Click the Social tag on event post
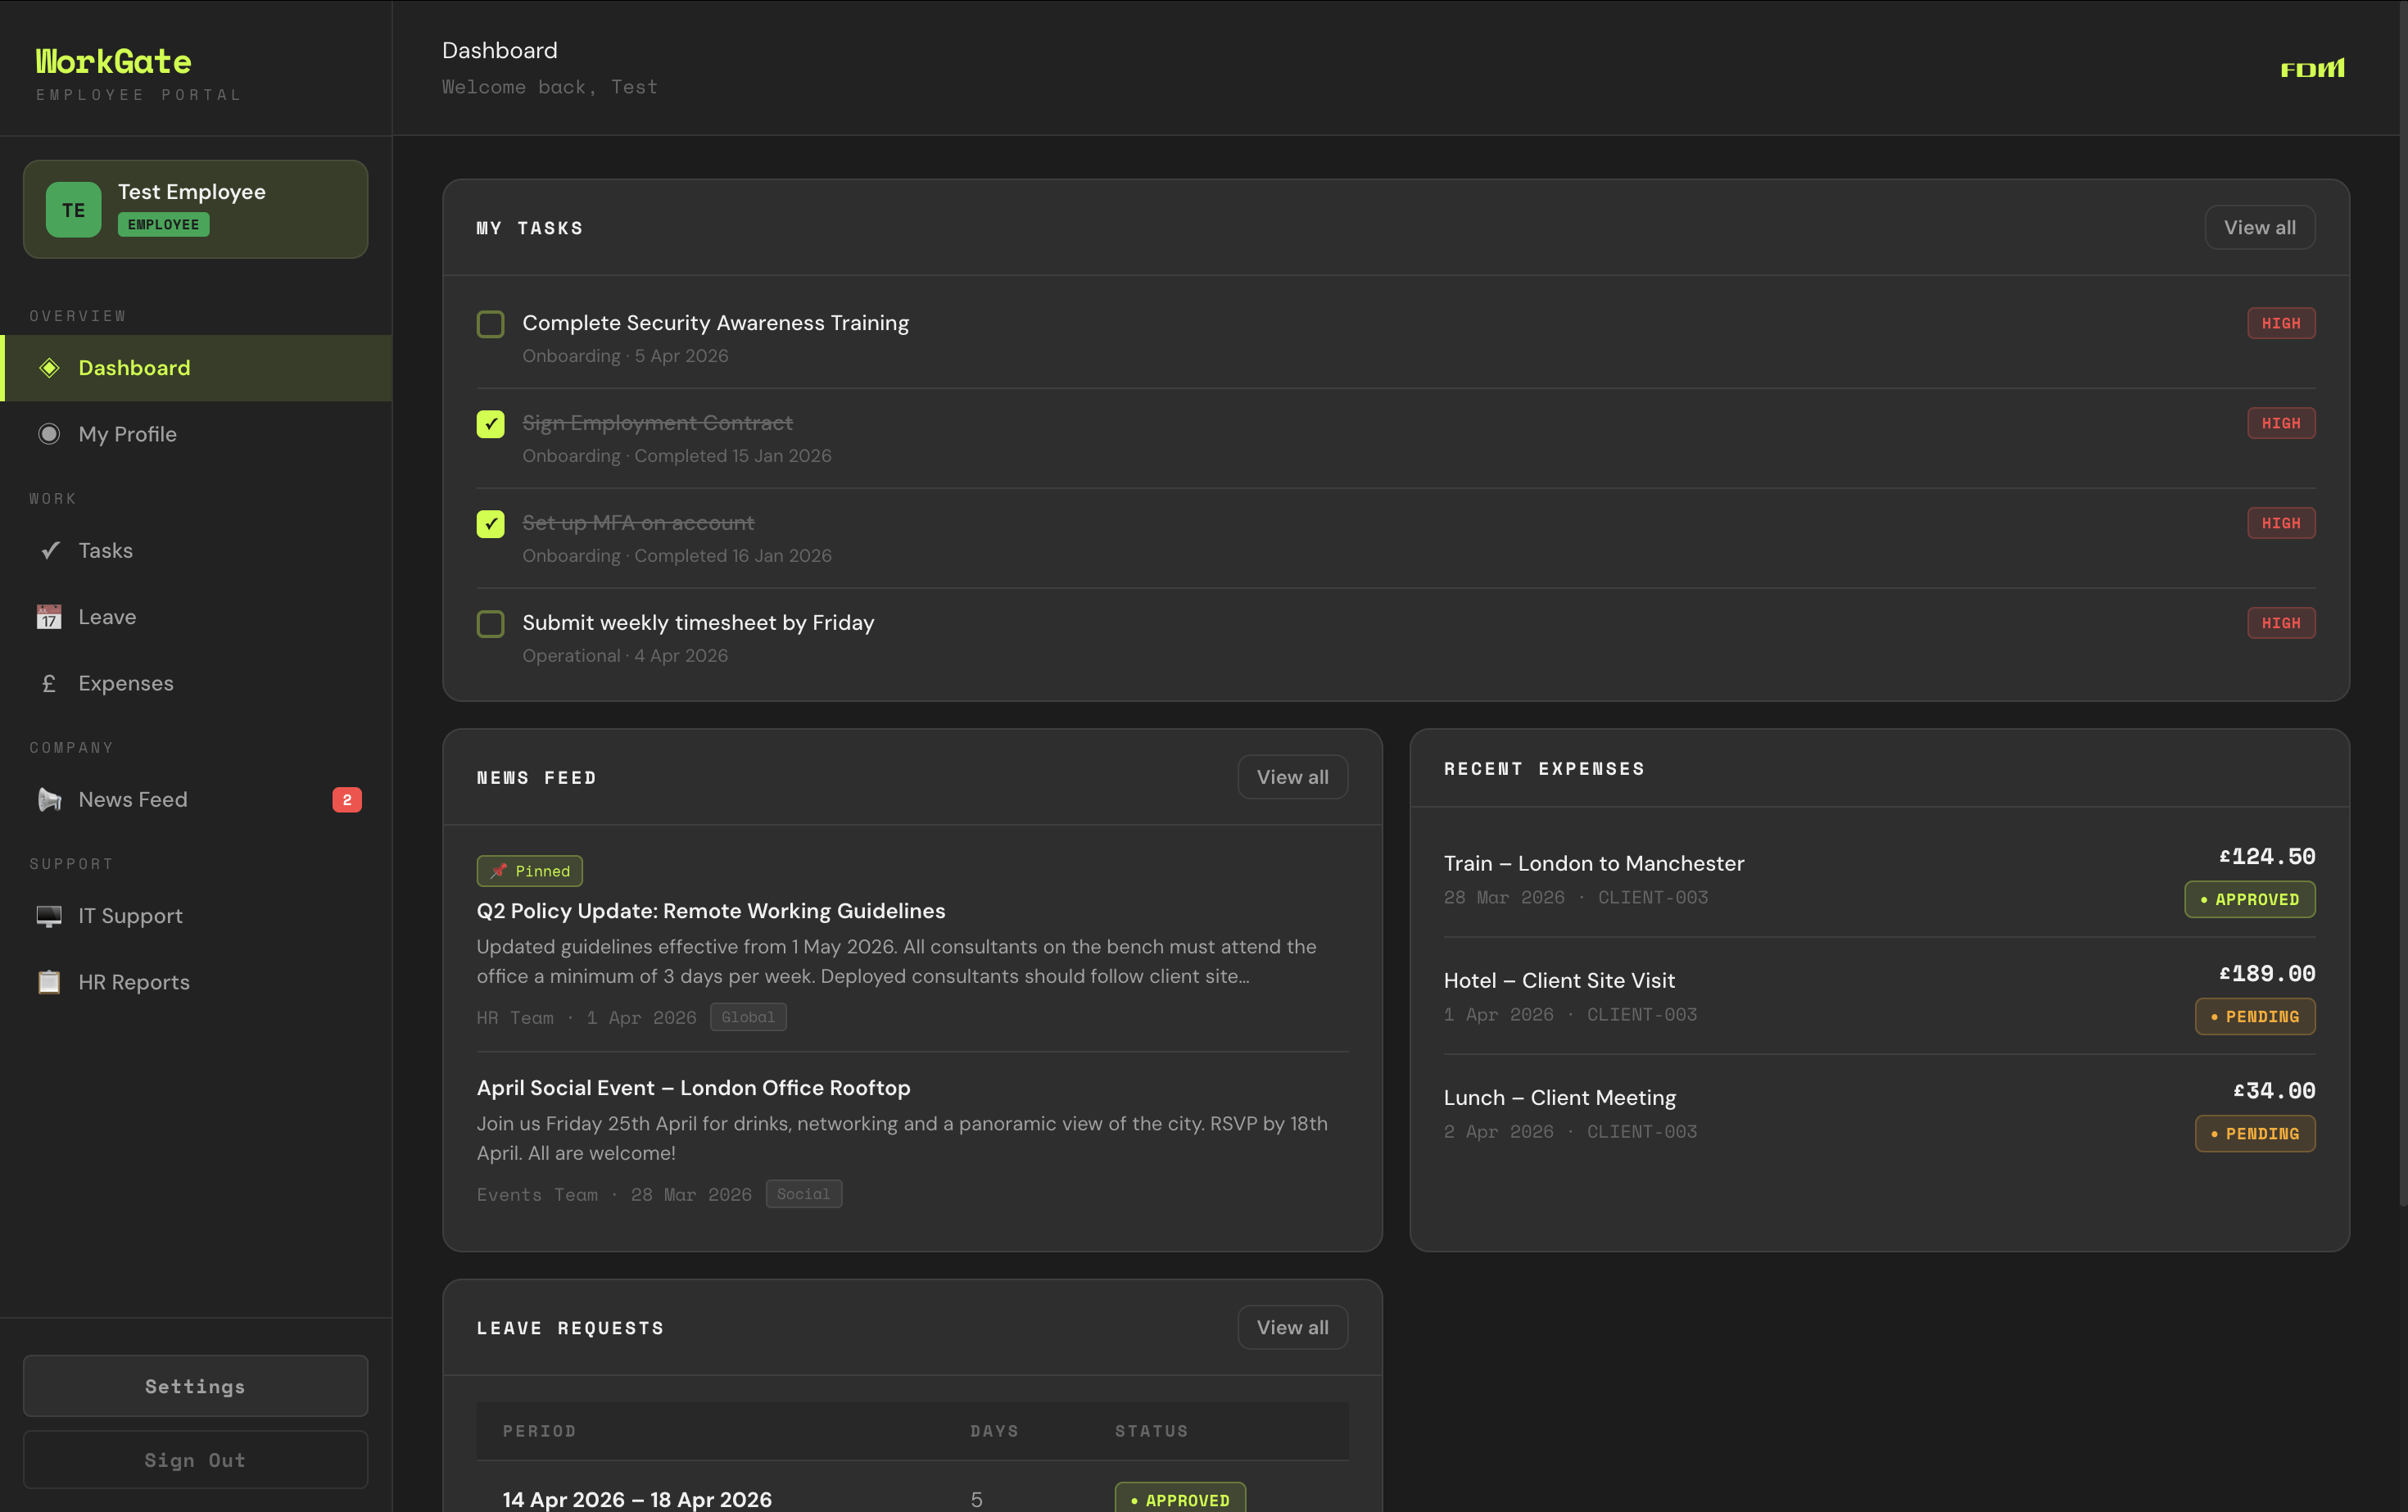Image resolution: width=2408 pixels, height=1512 pixels. [x=803, y=1194]
